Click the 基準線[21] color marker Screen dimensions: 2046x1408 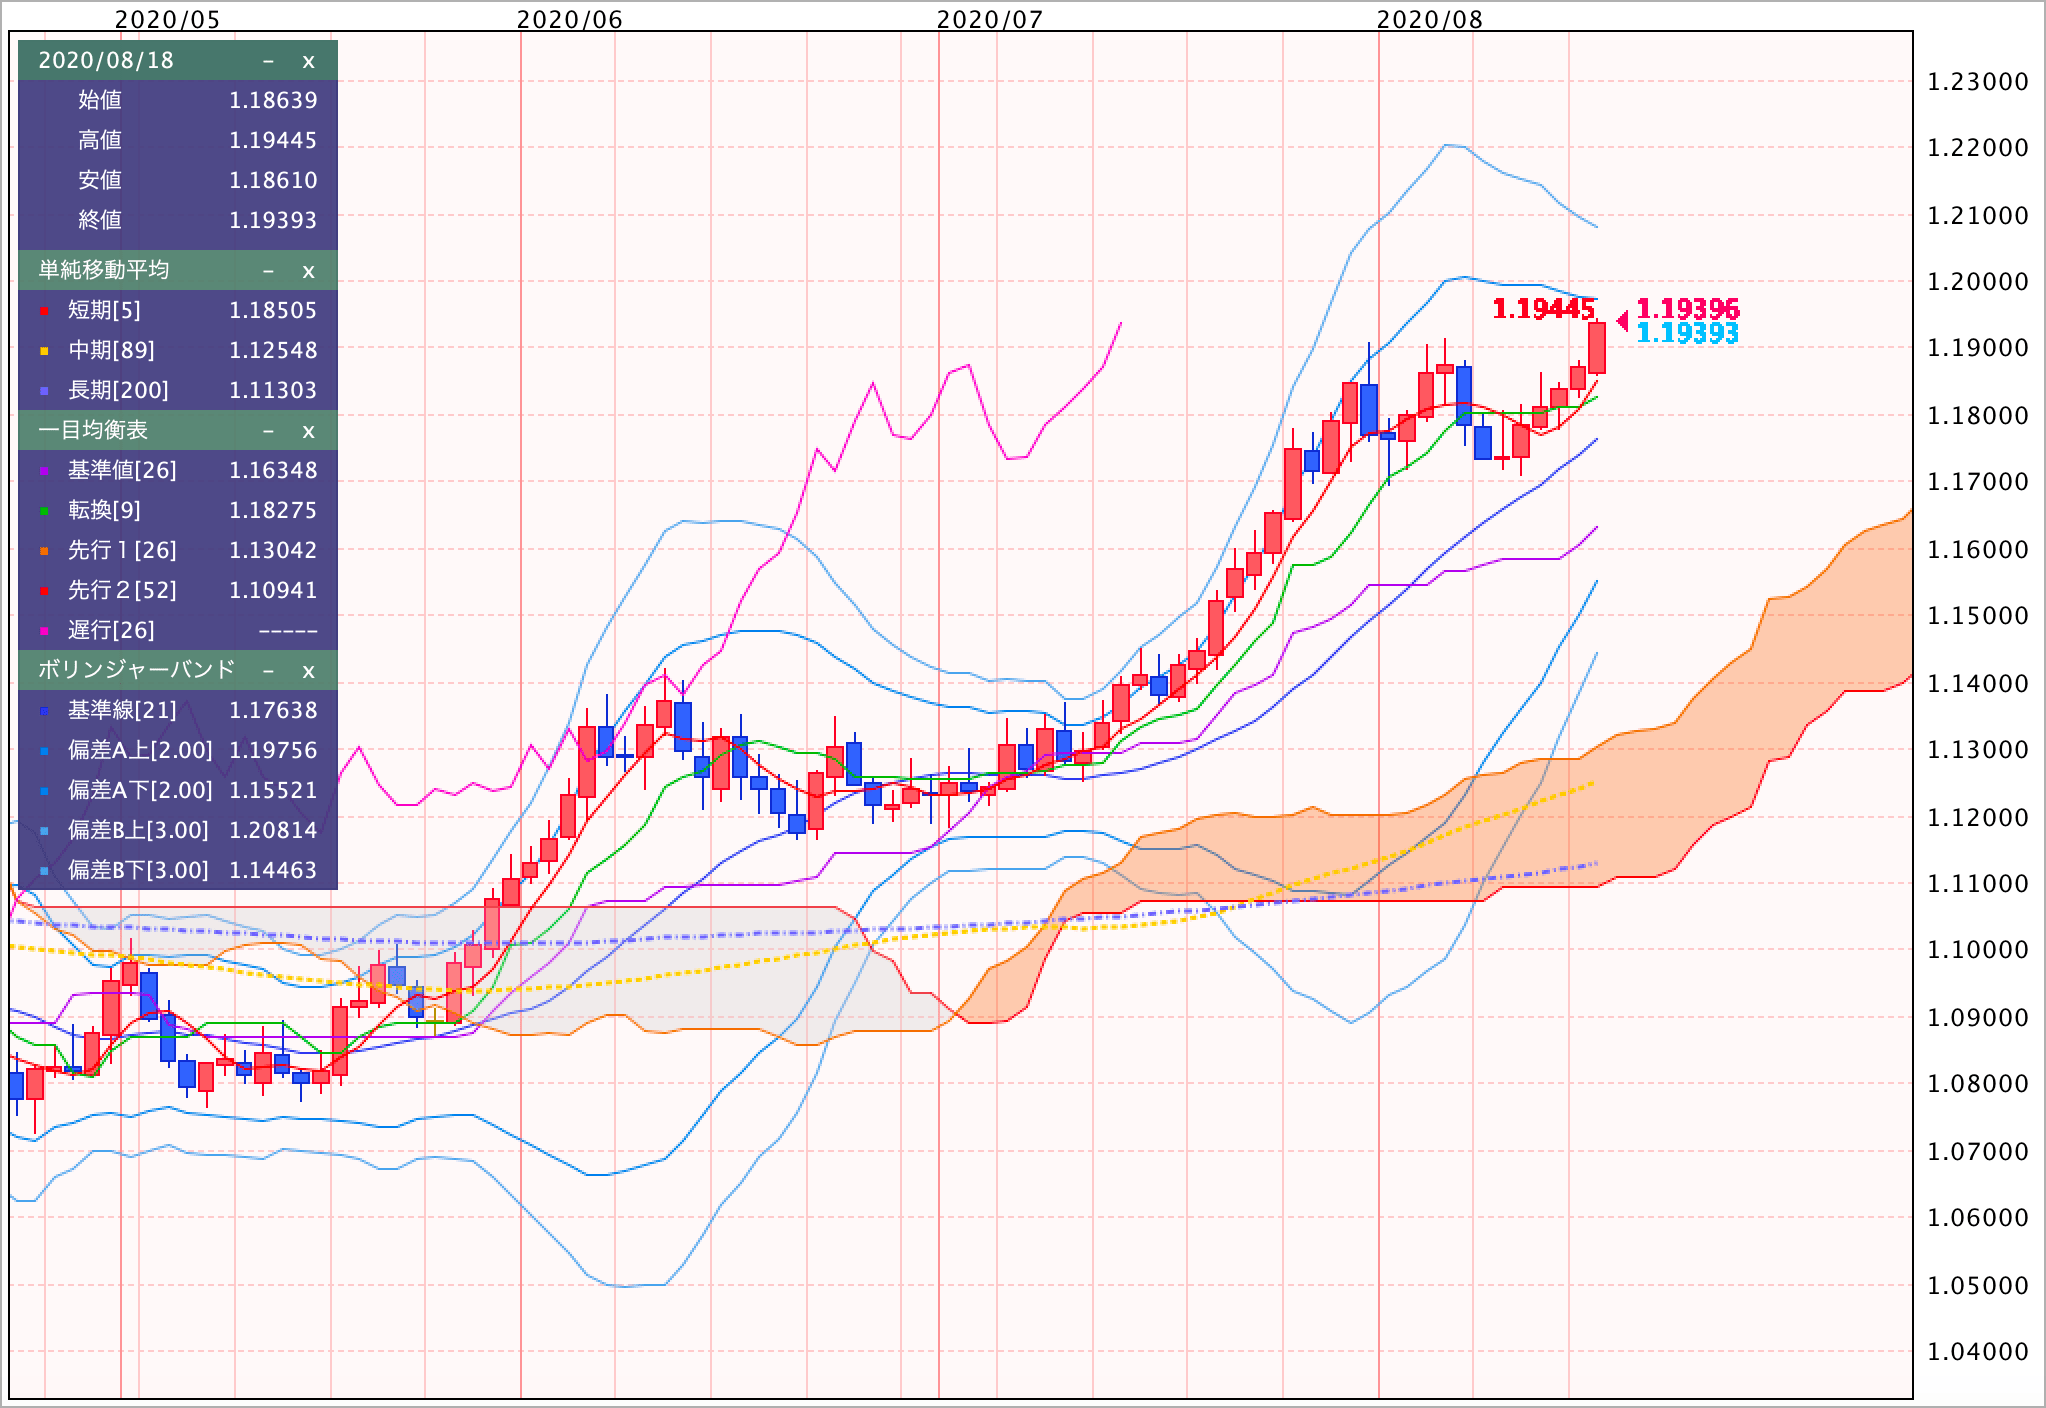tap(44, 712)
